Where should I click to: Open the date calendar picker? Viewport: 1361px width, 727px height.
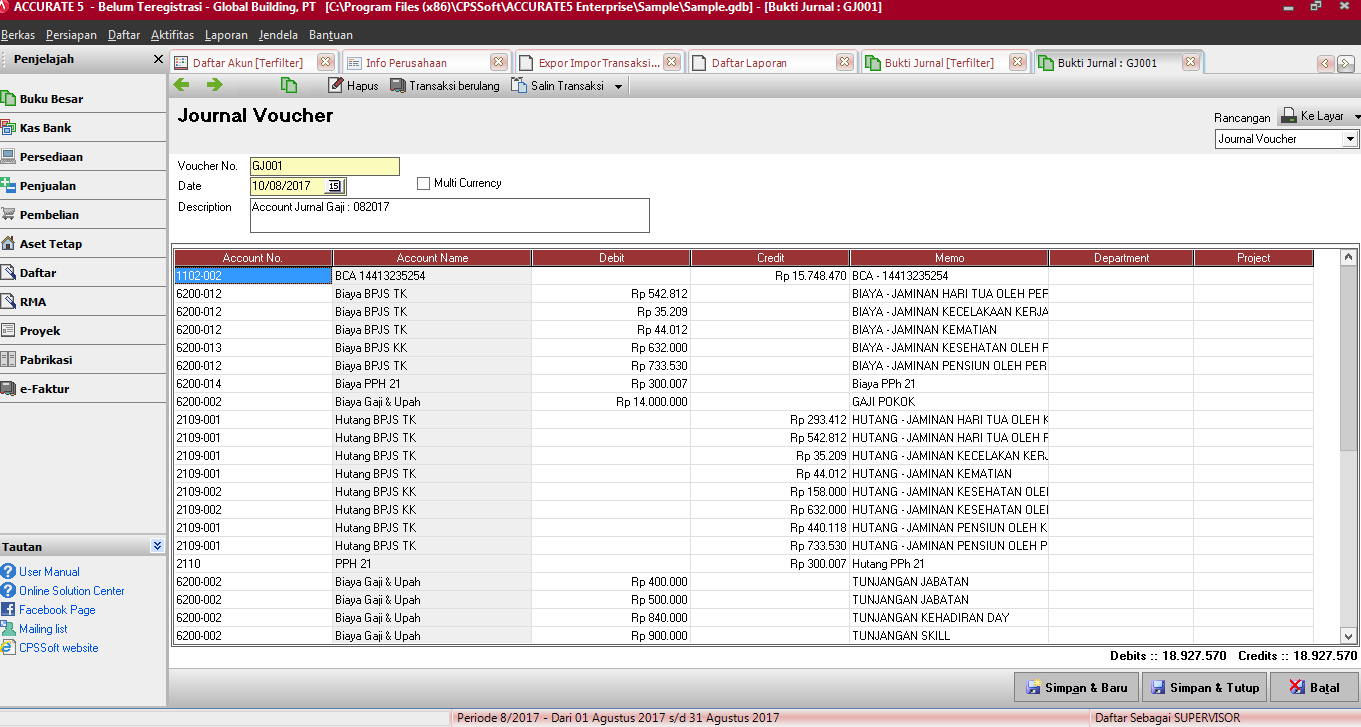pyautogui.click(x=334, y=186)
